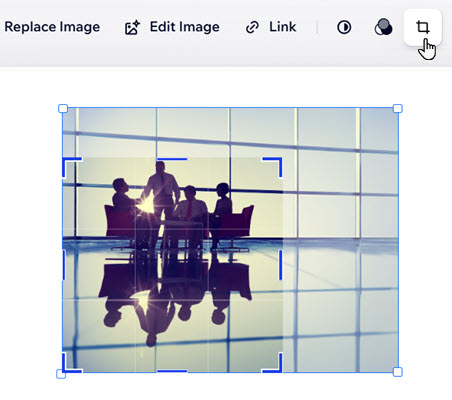Select the Crop tool icon

[423, 27]
